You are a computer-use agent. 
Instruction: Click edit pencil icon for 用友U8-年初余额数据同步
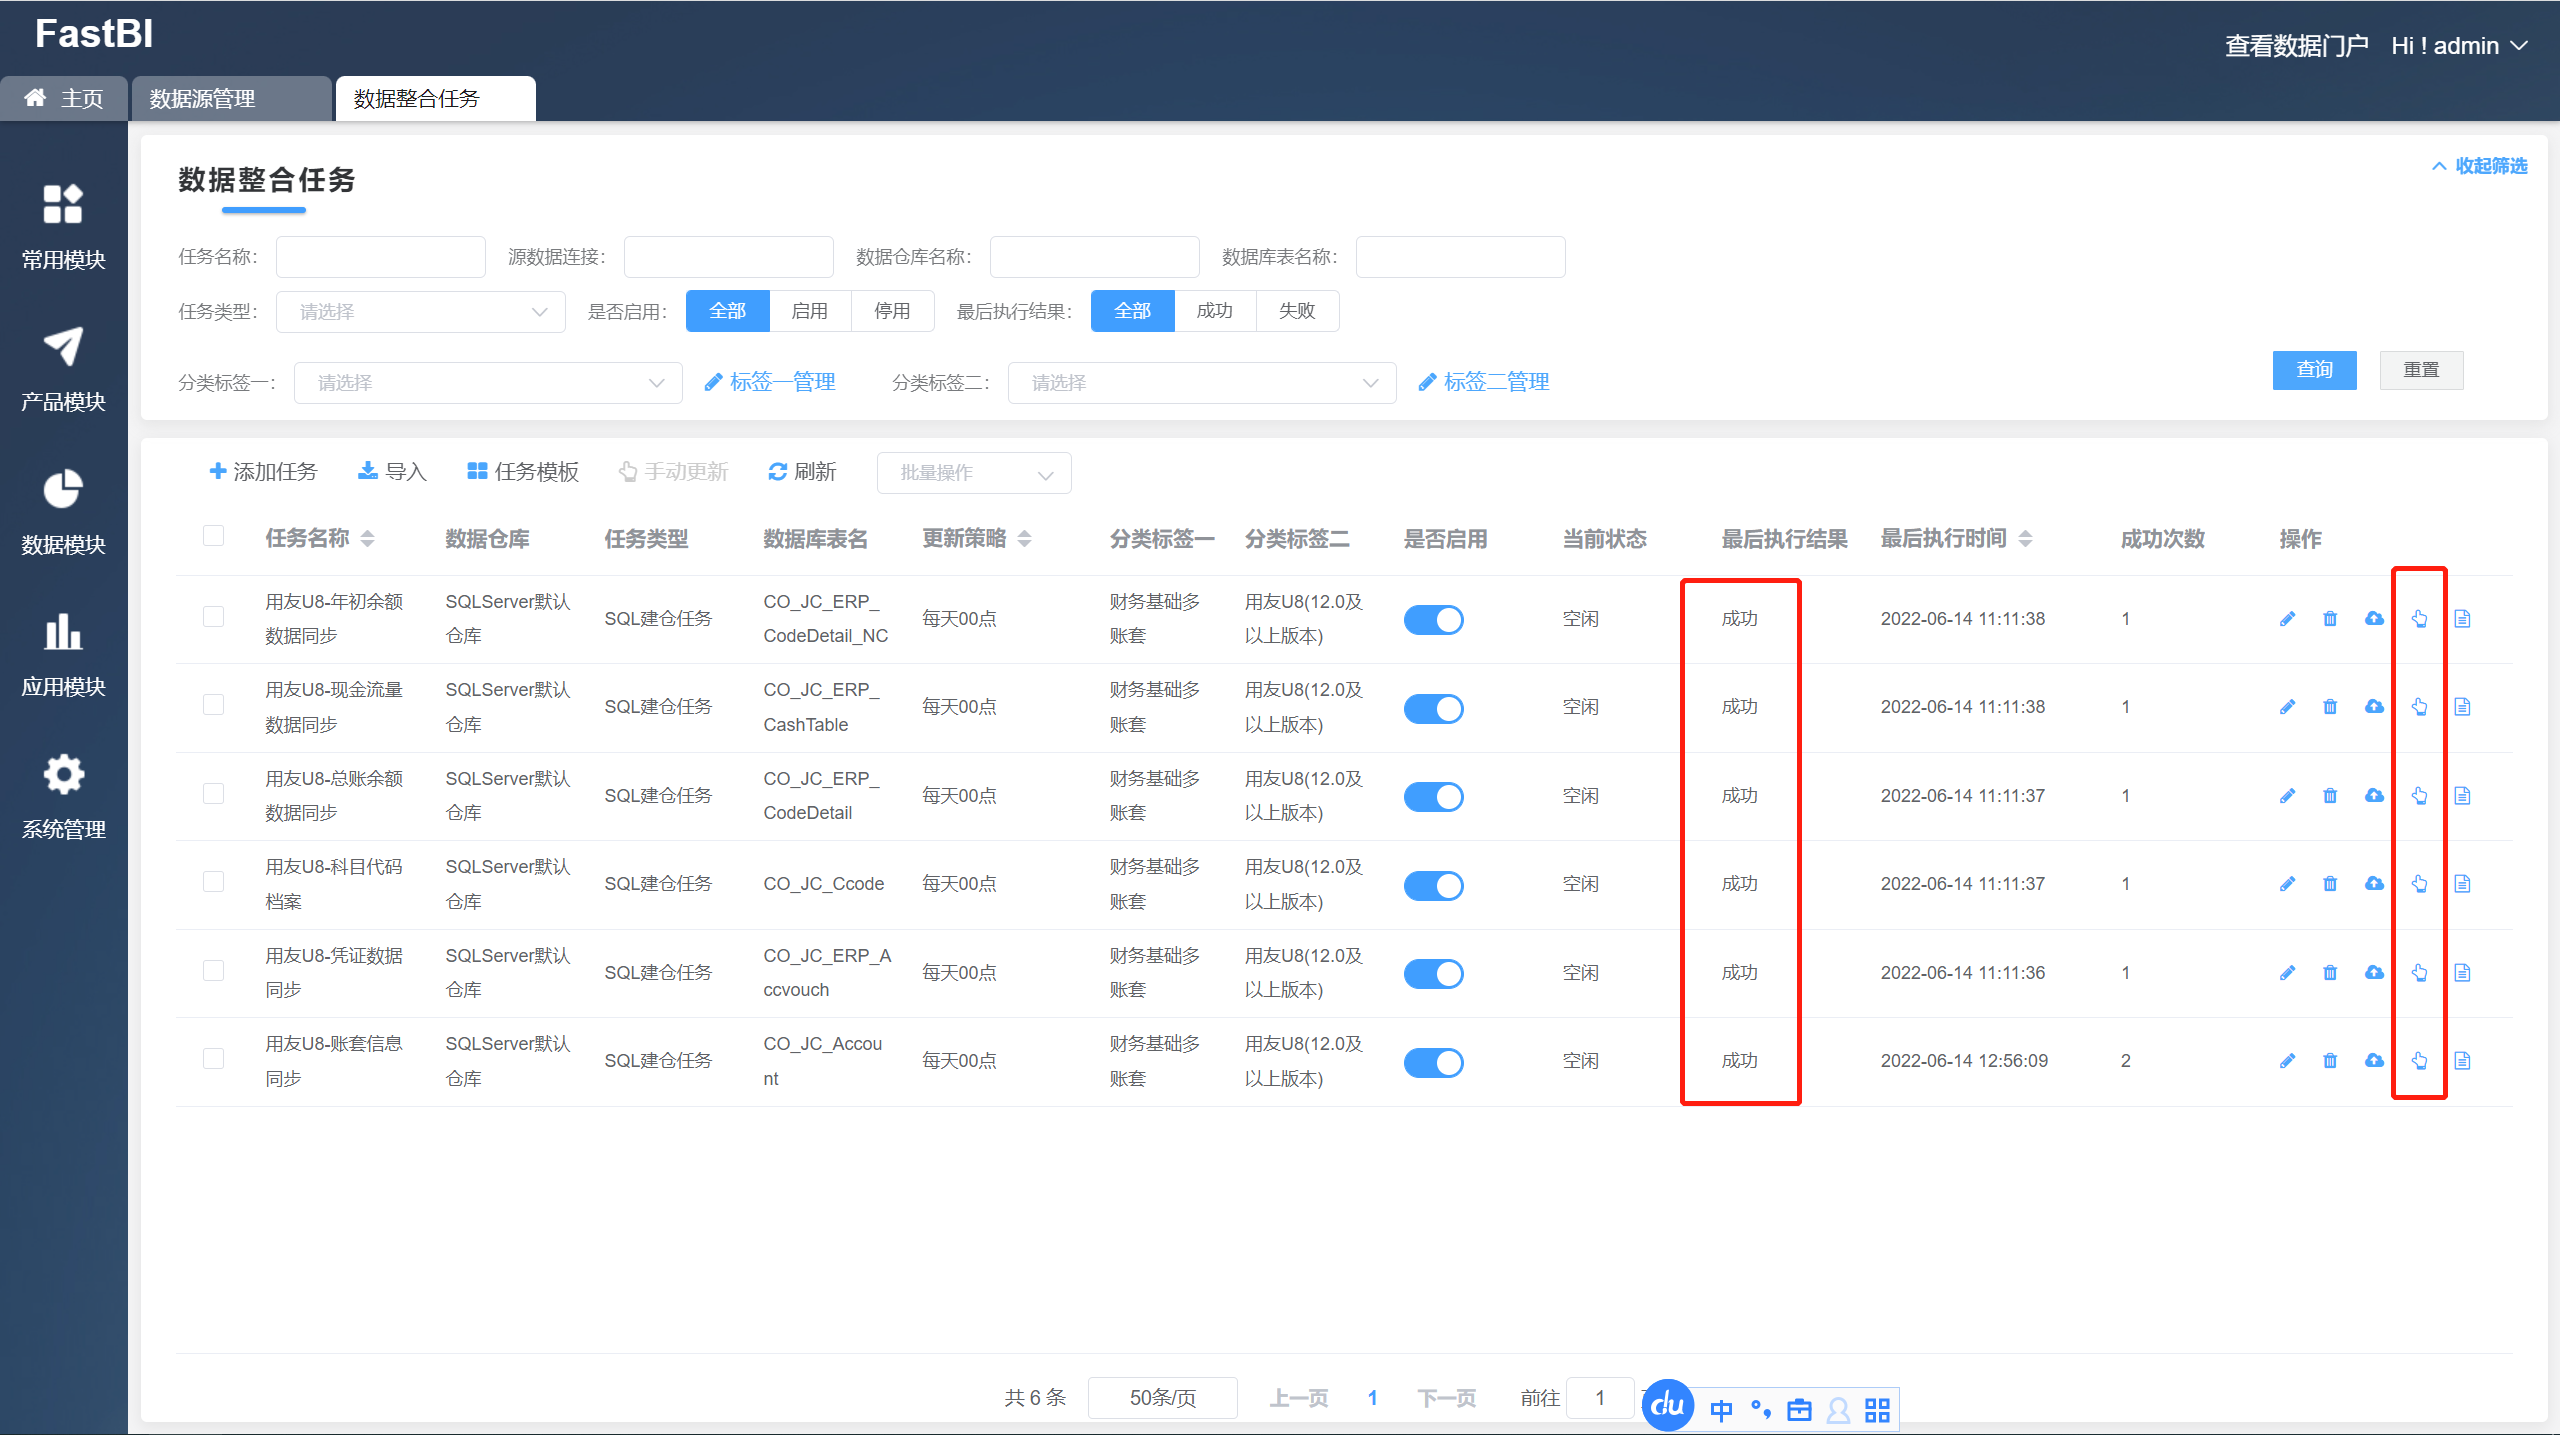pyautogui.click(x=2287, y=619)
